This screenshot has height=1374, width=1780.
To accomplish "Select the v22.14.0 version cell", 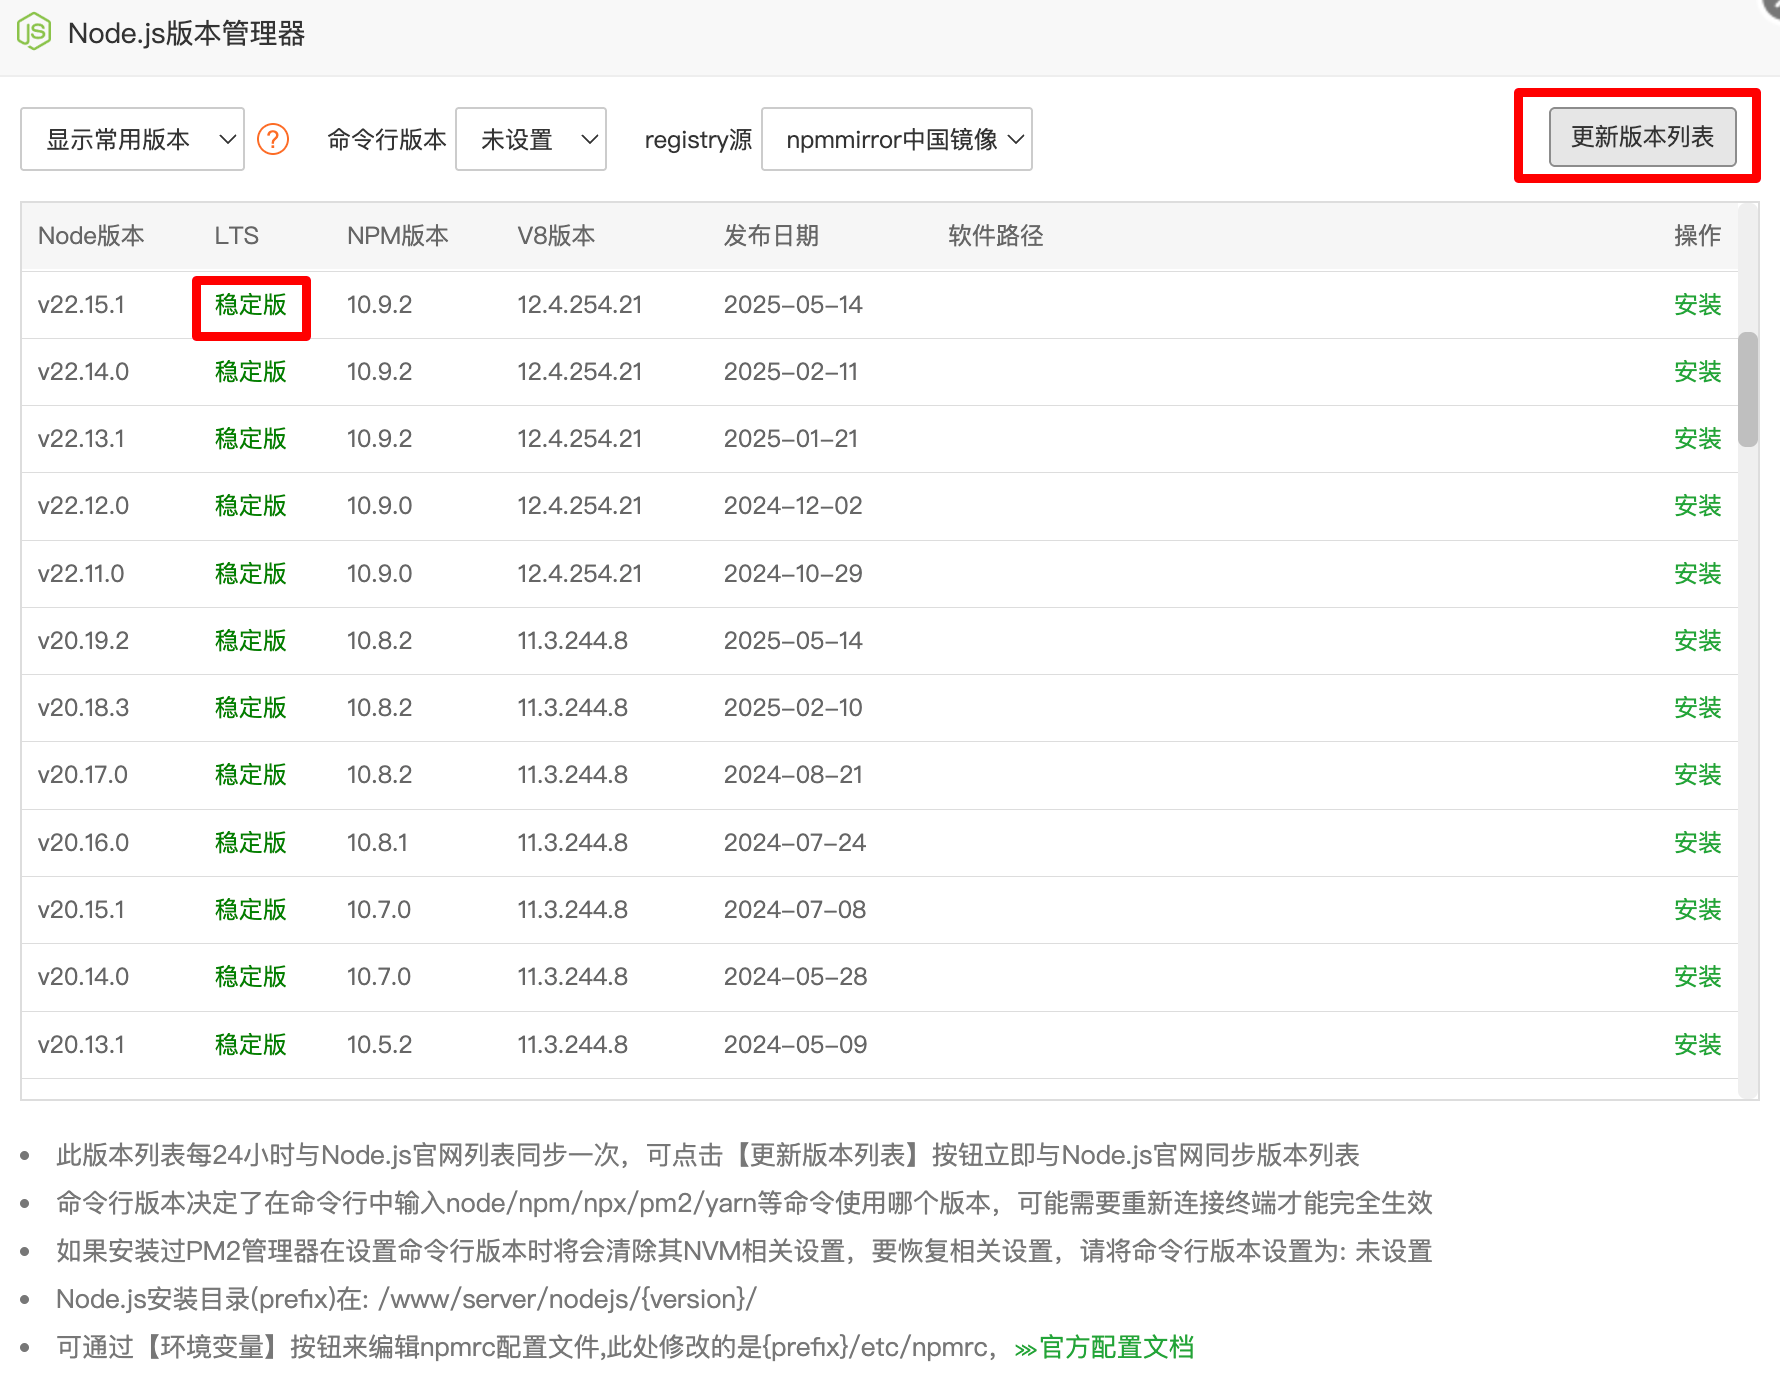I will click(x=84, y=372).
